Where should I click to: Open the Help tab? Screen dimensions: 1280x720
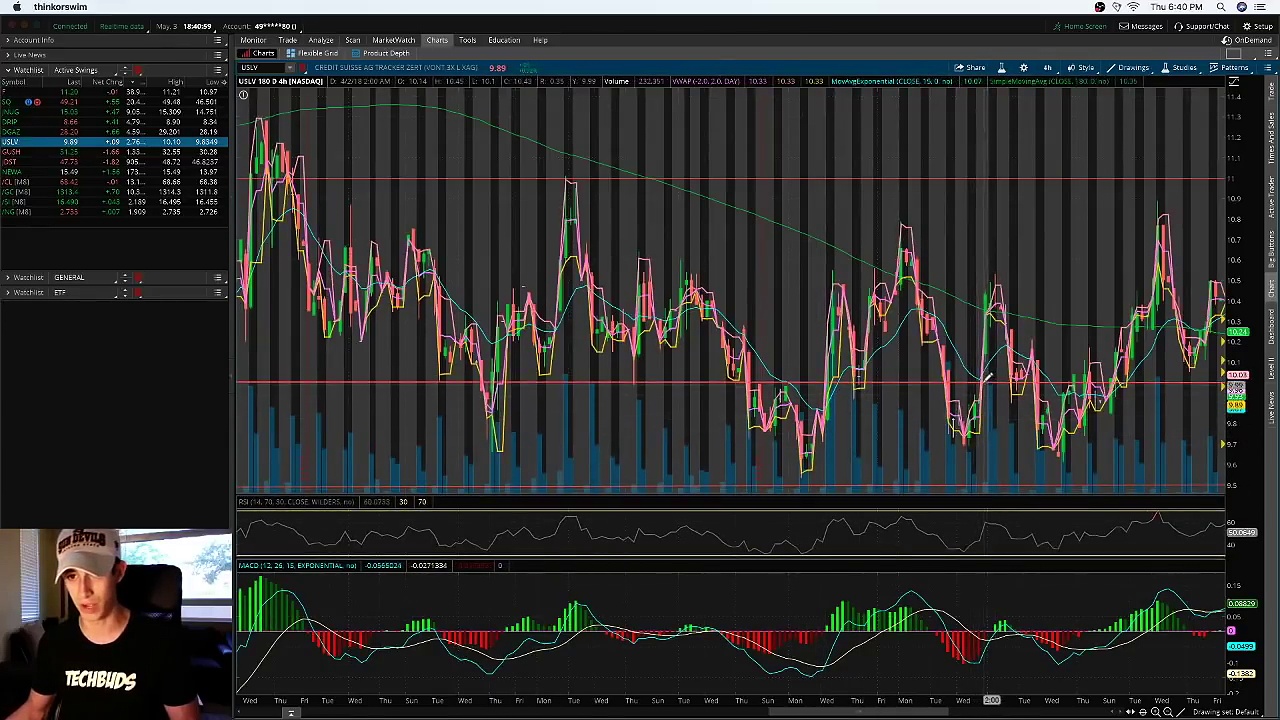[540, 40]
